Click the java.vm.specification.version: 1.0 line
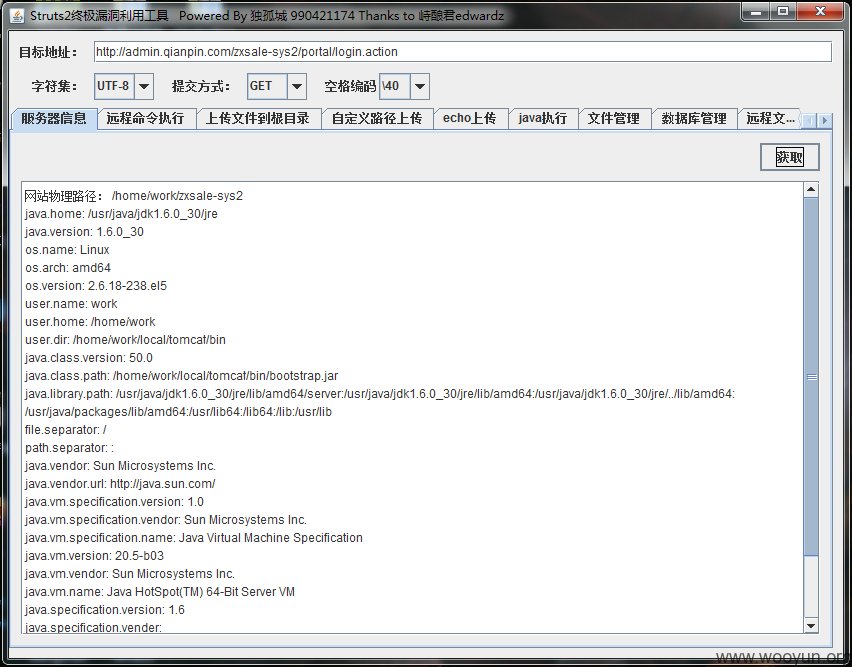The height and width of the screenshot is (667, 852). pos(115,501)
